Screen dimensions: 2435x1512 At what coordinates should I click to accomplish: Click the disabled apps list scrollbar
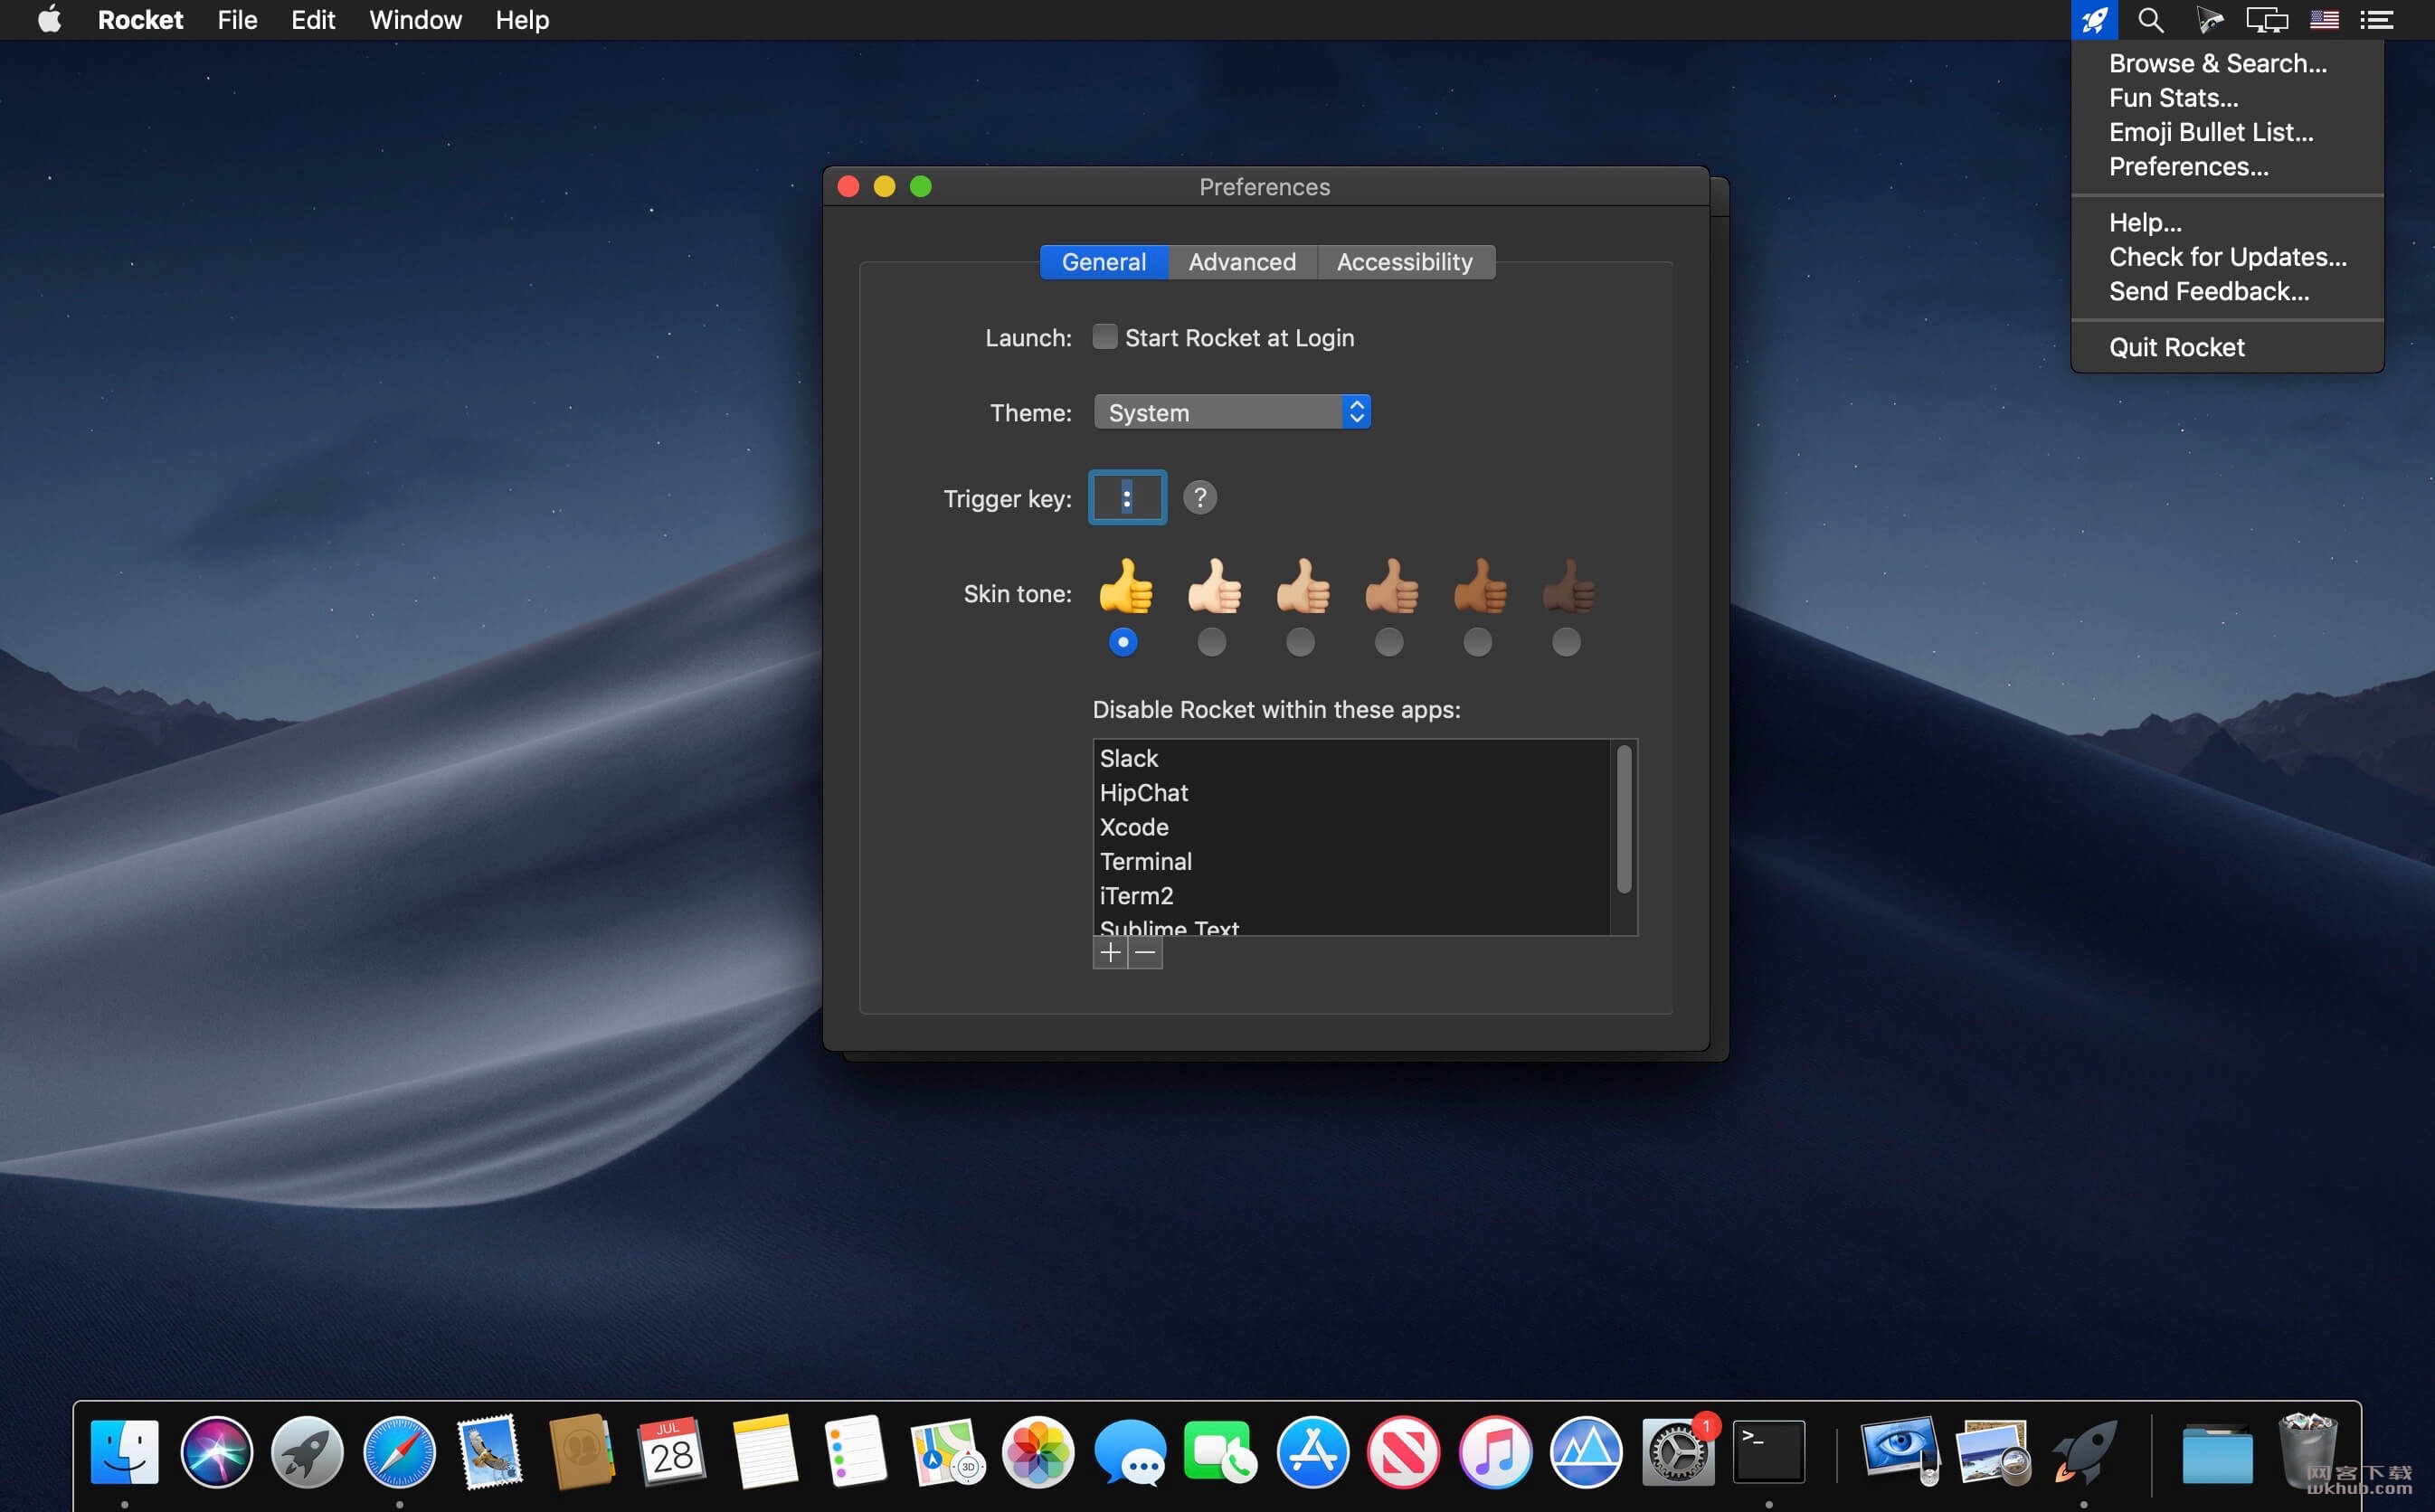pyautogui.click(x=1624, y=818)
